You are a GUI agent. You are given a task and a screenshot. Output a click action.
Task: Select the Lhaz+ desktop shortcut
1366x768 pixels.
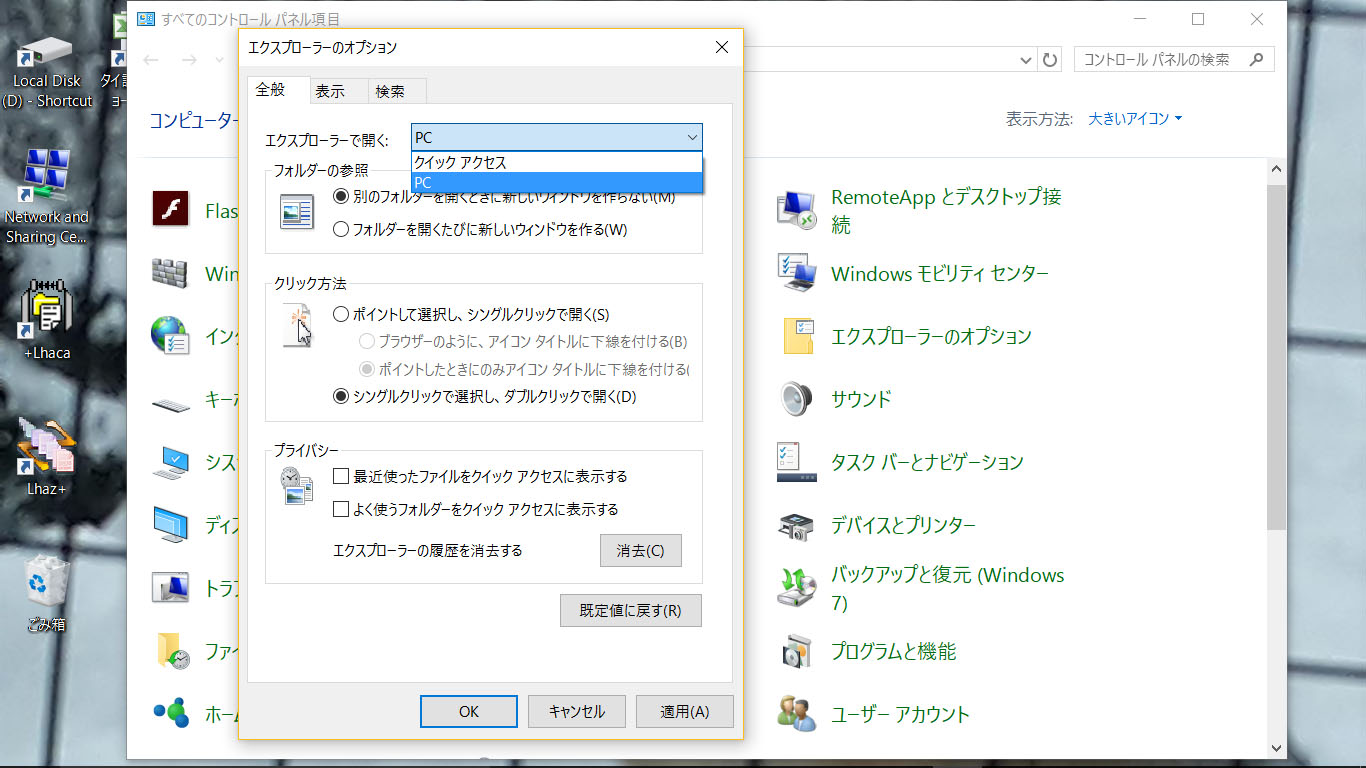coord(46,458)
